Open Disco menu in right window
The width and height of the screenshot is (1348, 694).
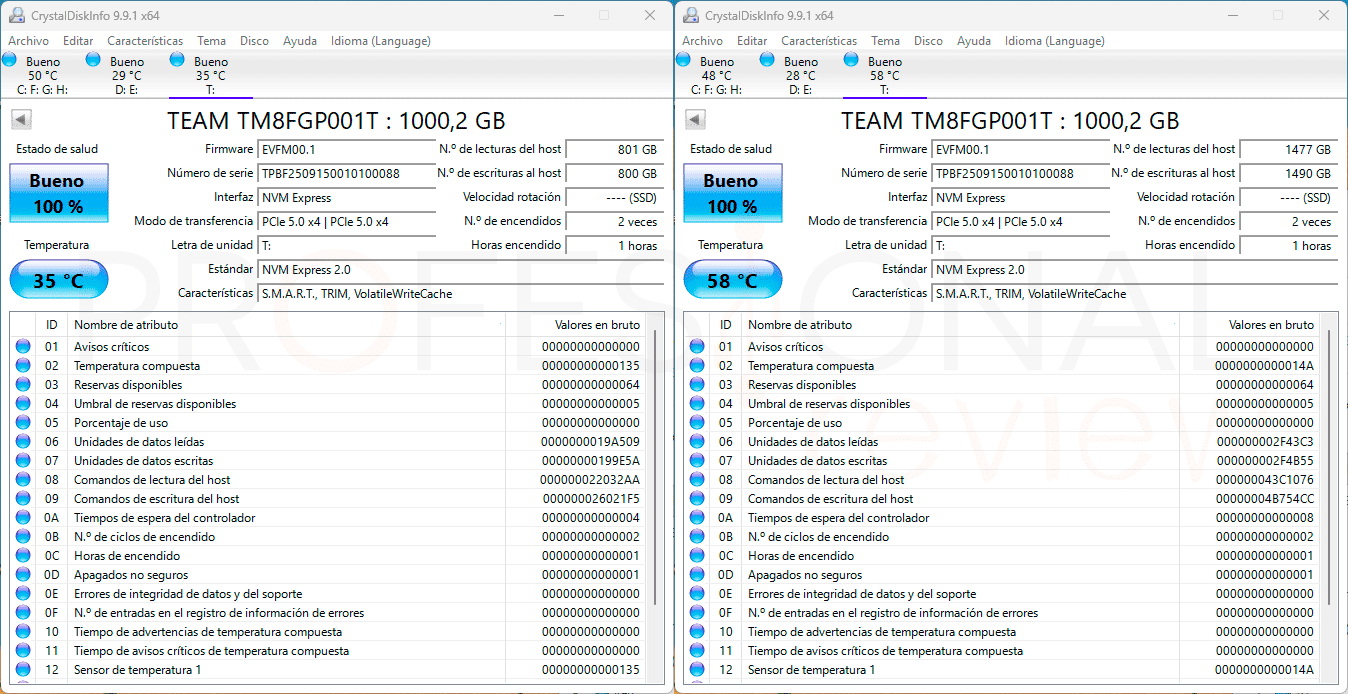coord(928,41)
